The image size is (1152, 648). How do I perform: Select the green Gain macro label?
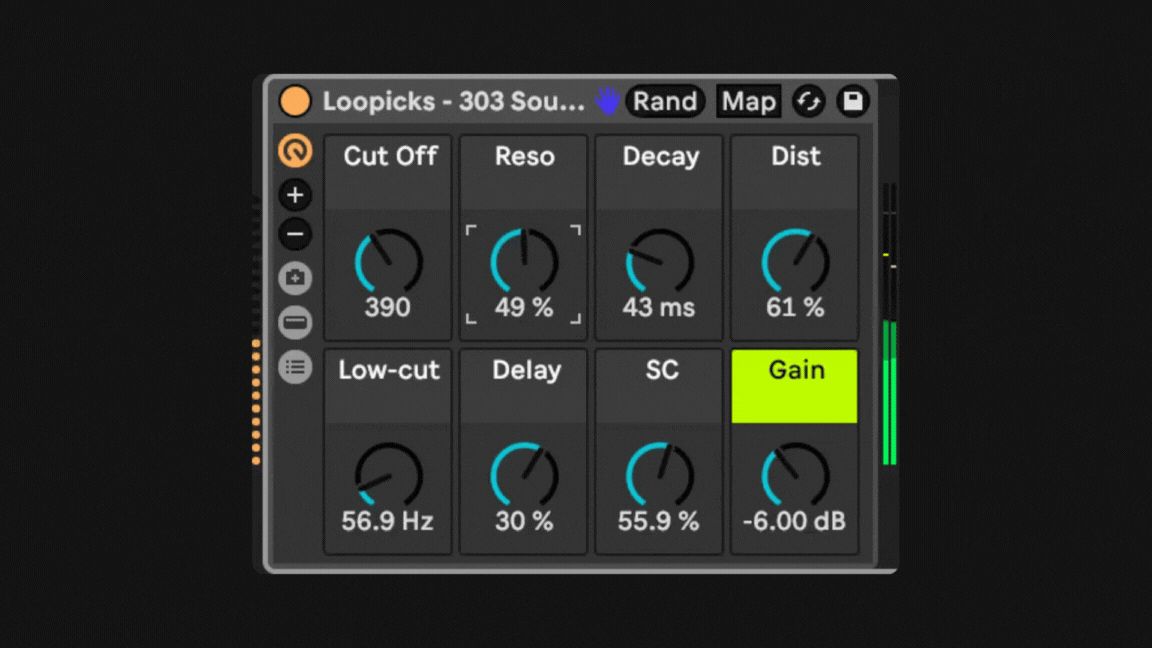pyautogui.click(x=794, y=386)
